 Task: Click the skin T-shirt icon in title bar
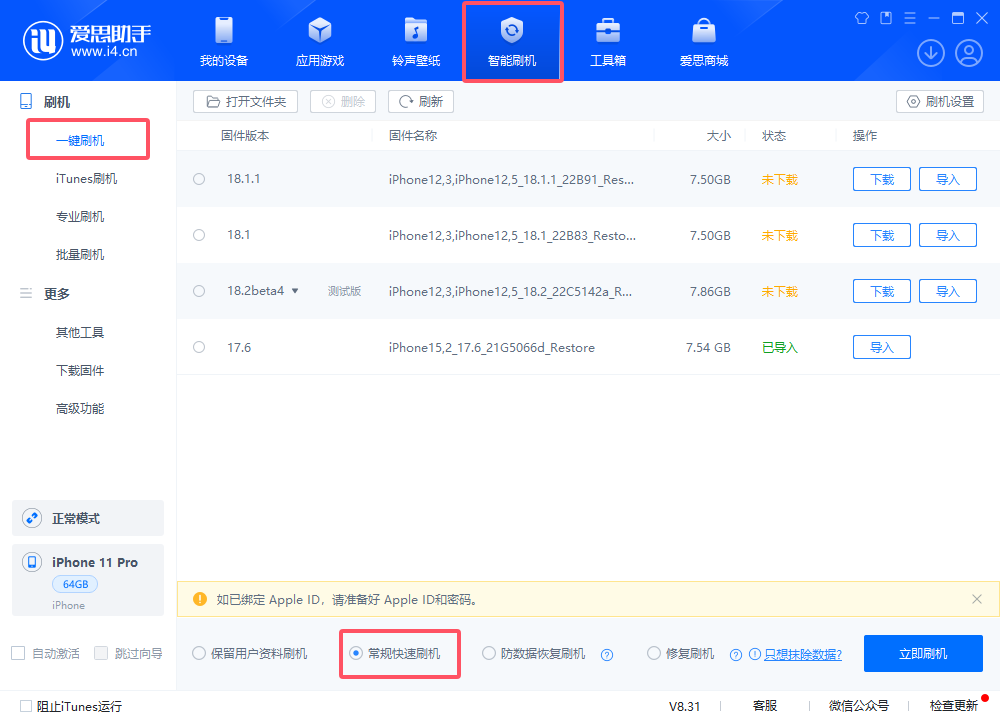tap(862, 18)
